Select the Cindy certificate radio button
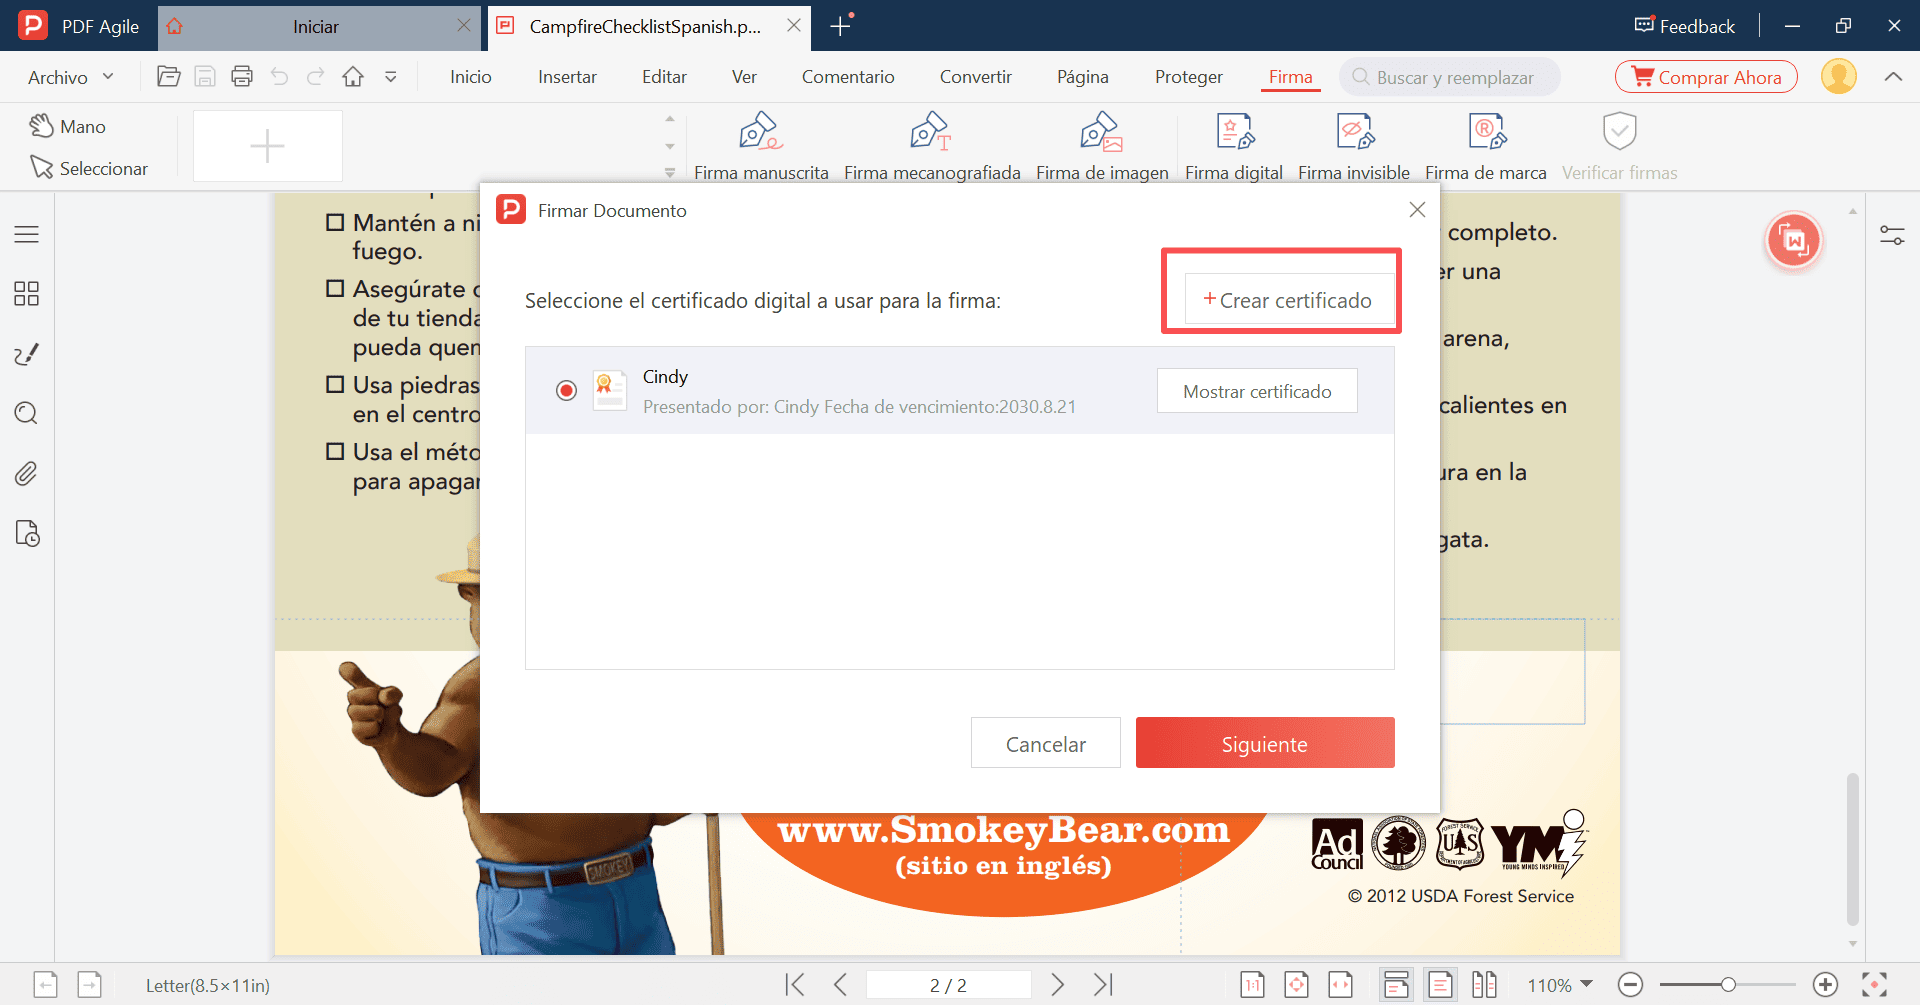The width and height of the screenshot is (1920, 1005). tap(566, 390)
